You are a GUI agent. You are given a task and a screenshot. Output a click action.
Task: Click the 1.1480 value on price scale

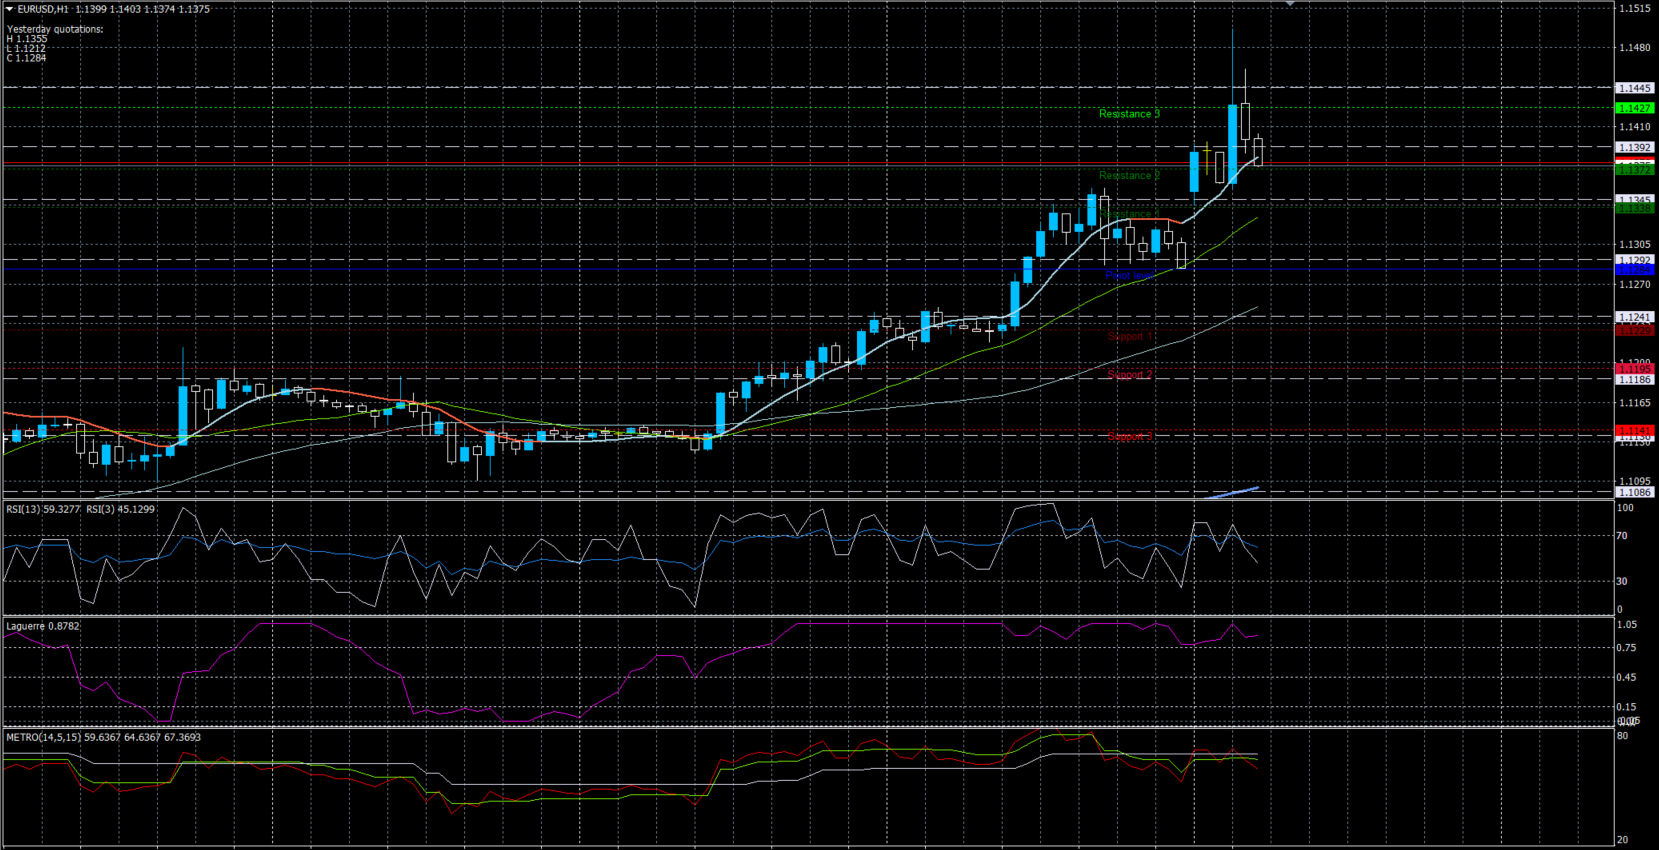[1635, 47]
